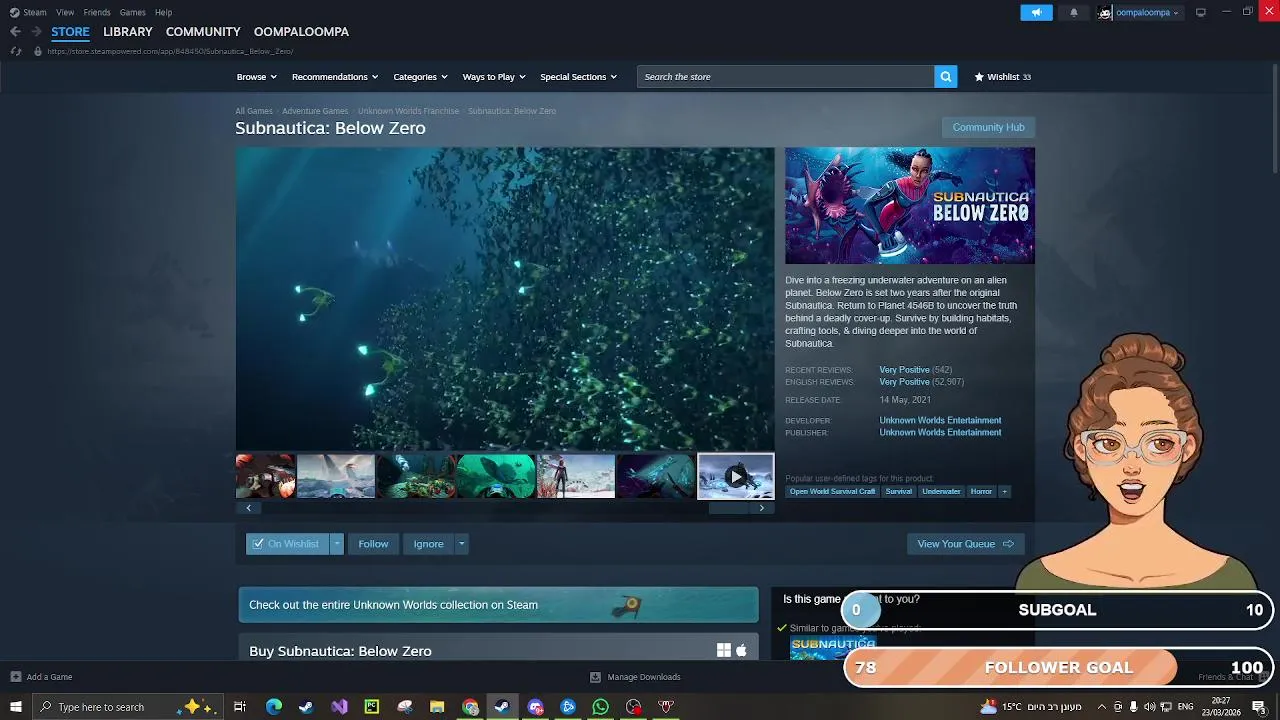Viewport: 1280px width, 720px height.
Task: Click the Open World Survival Craft tag
Action: pos(832,491)
